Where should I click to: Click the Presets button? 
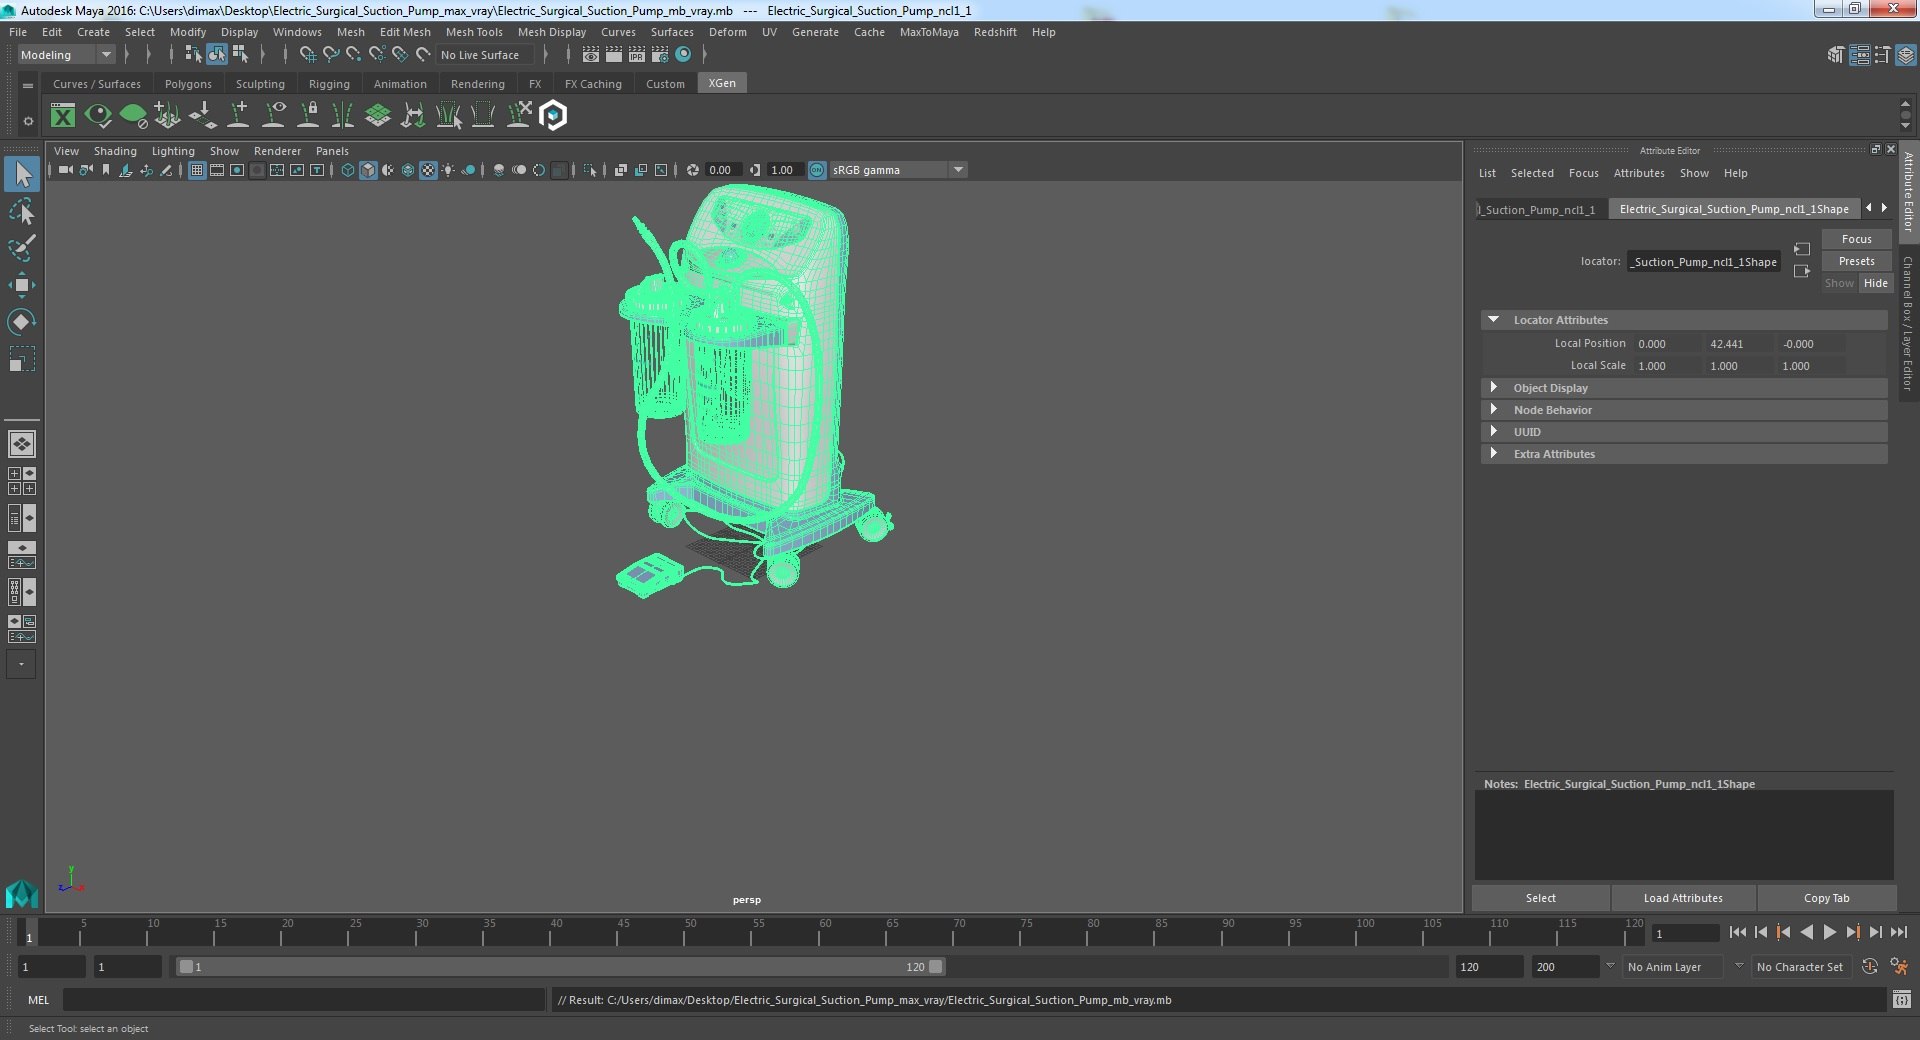click(x=1856, y=261)
